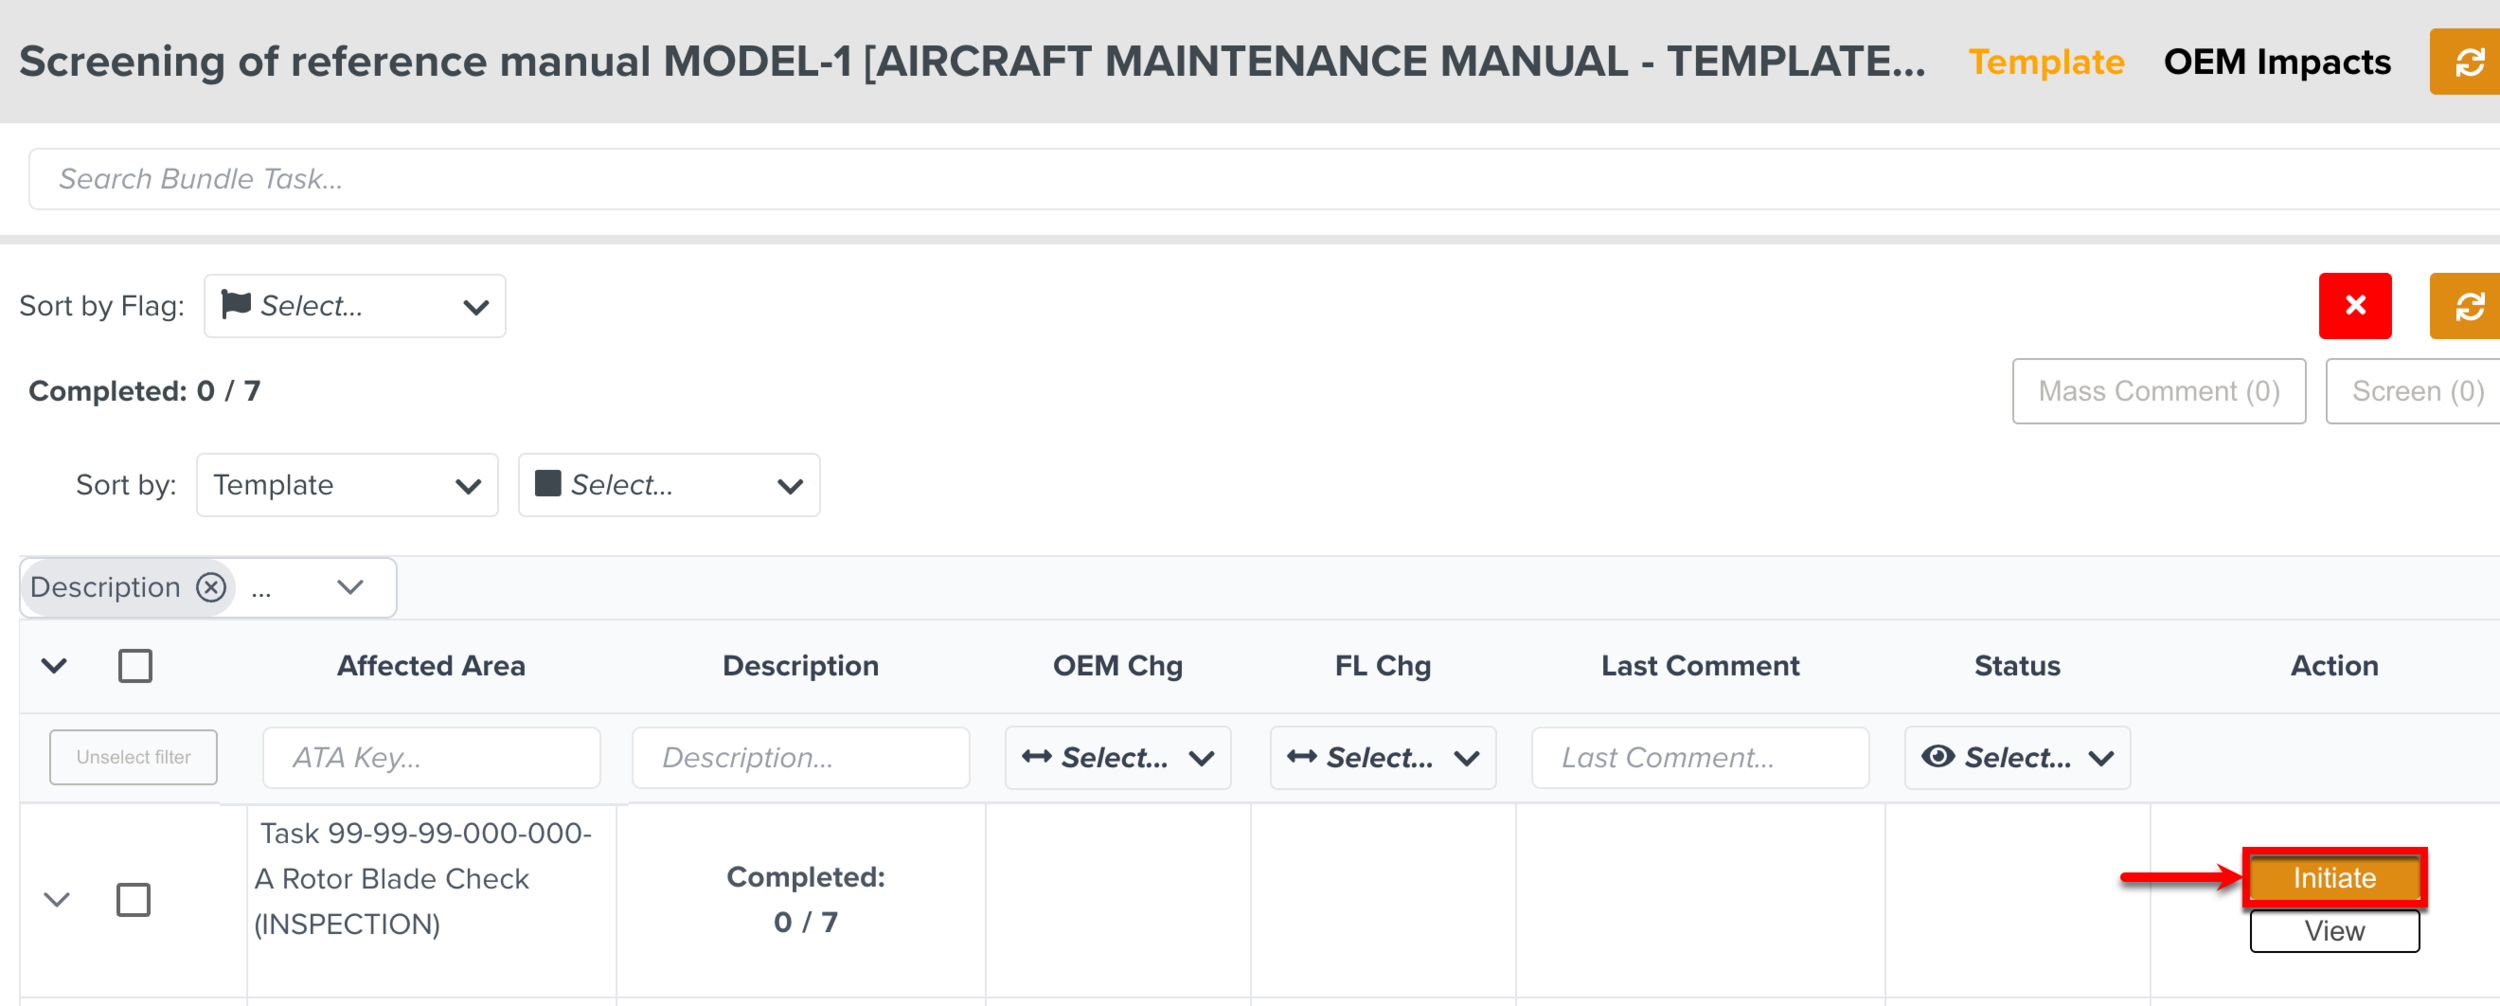The width and height of the screenshot is (2500, 1006).
Task: Remove the Description chip via its X icon
Action: [211, 587]
